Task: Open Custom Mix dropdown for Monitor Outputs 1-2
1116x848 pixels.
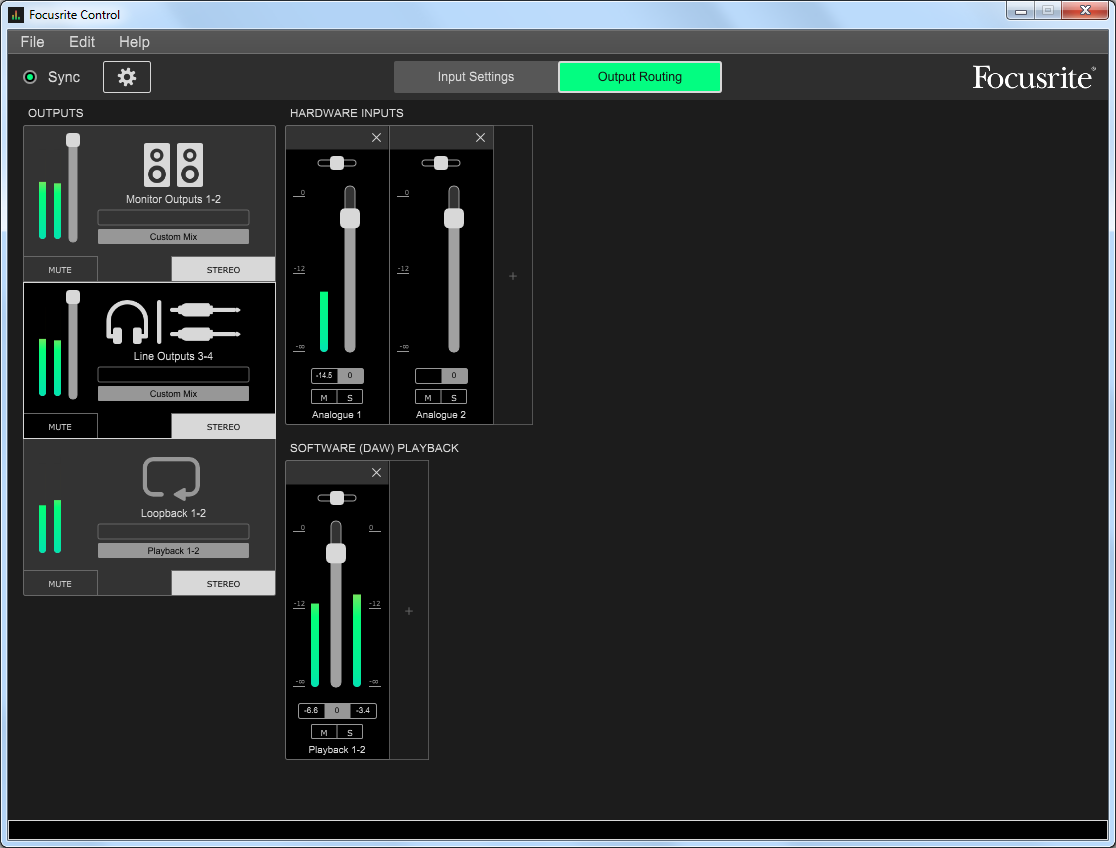Action: 173,237
